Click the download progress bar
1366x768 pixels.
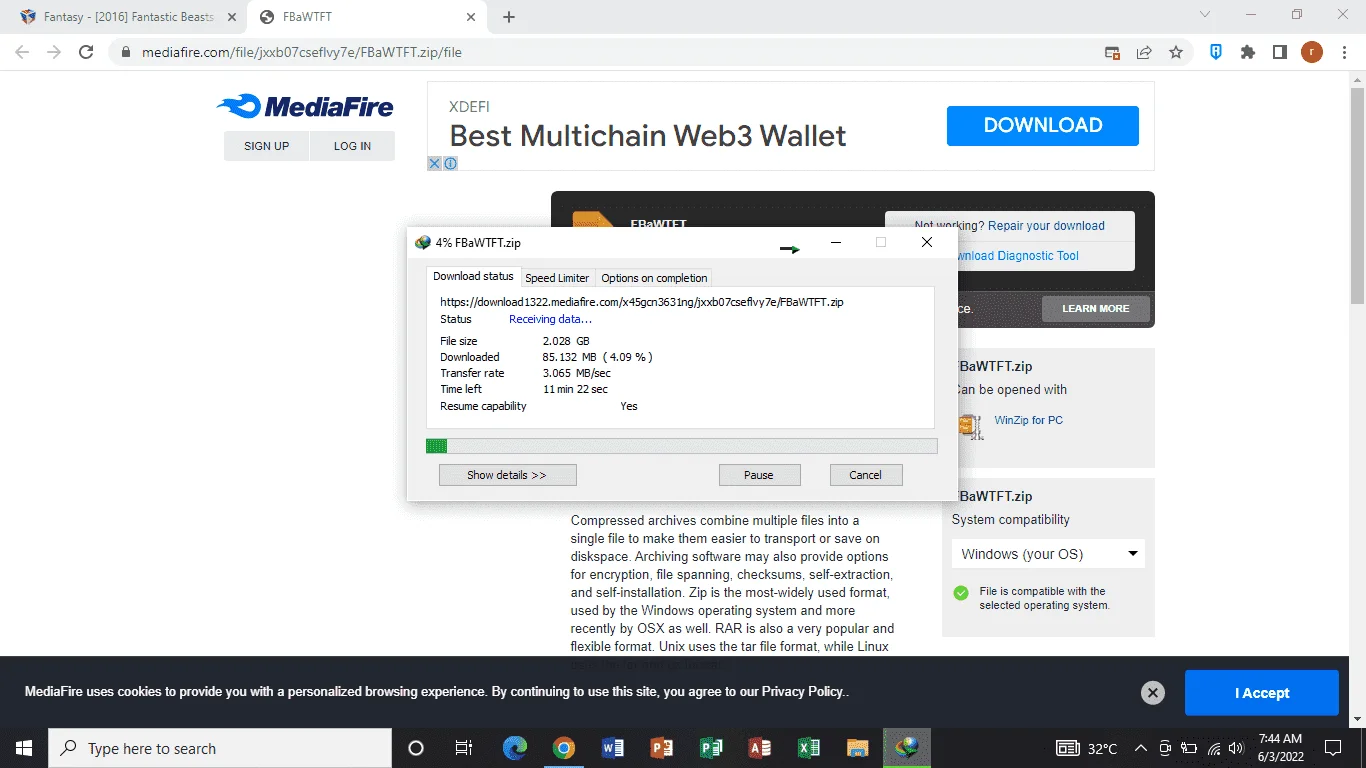pos(682,446)
